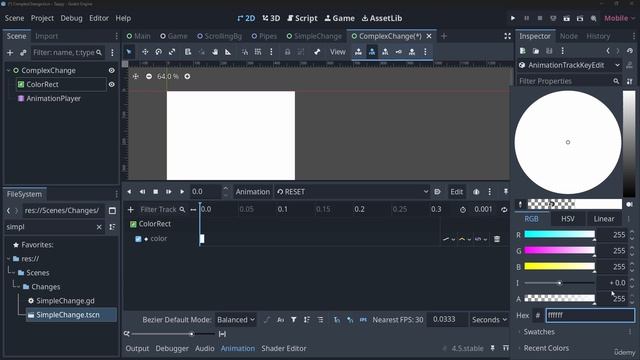Open the RESET animation dropdown
The width and height of the screenshot is (640, 360).
[352, 191]
